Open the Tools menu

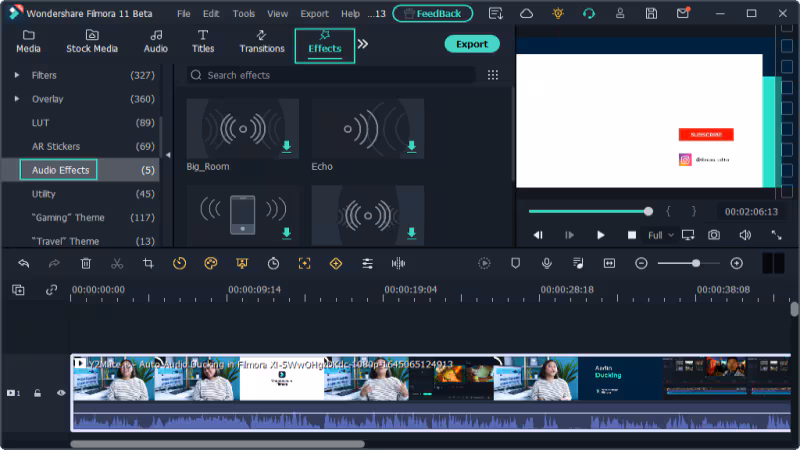[244, 14]
